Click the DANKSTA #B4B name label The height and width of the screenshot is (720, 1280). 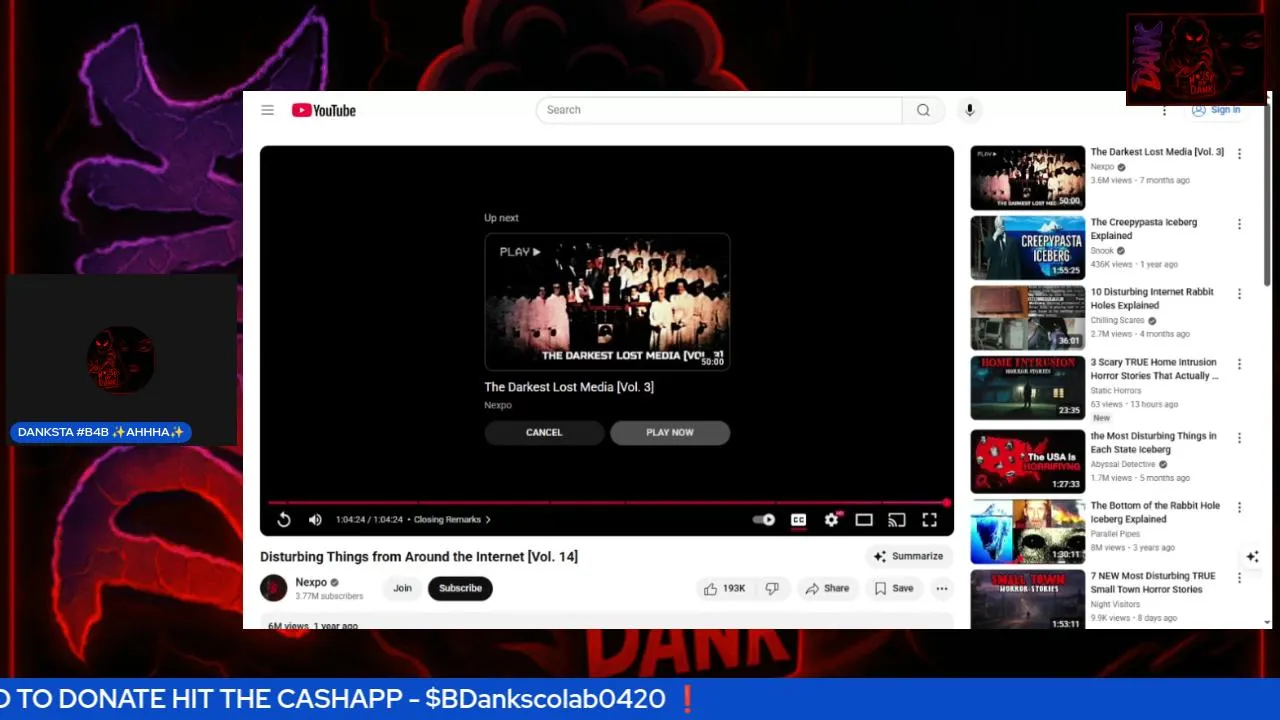[x=101, y=432]
